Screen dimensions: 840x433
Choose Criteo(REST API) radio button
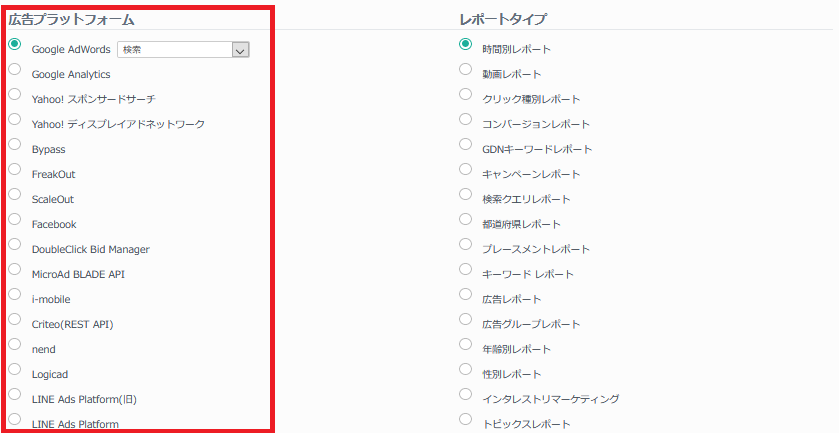[15, 319]
